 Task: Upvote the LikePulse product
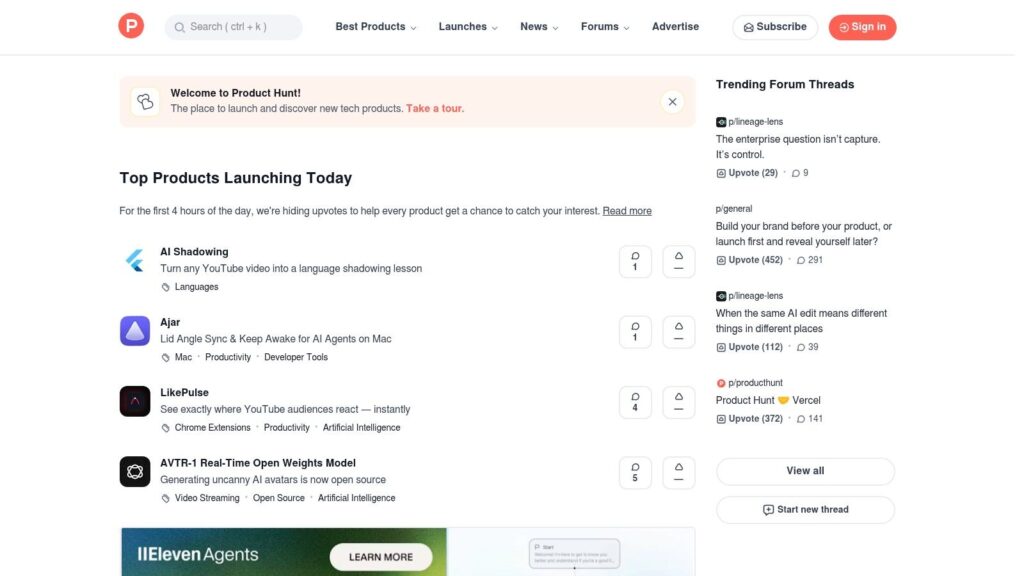coord(679,402)
